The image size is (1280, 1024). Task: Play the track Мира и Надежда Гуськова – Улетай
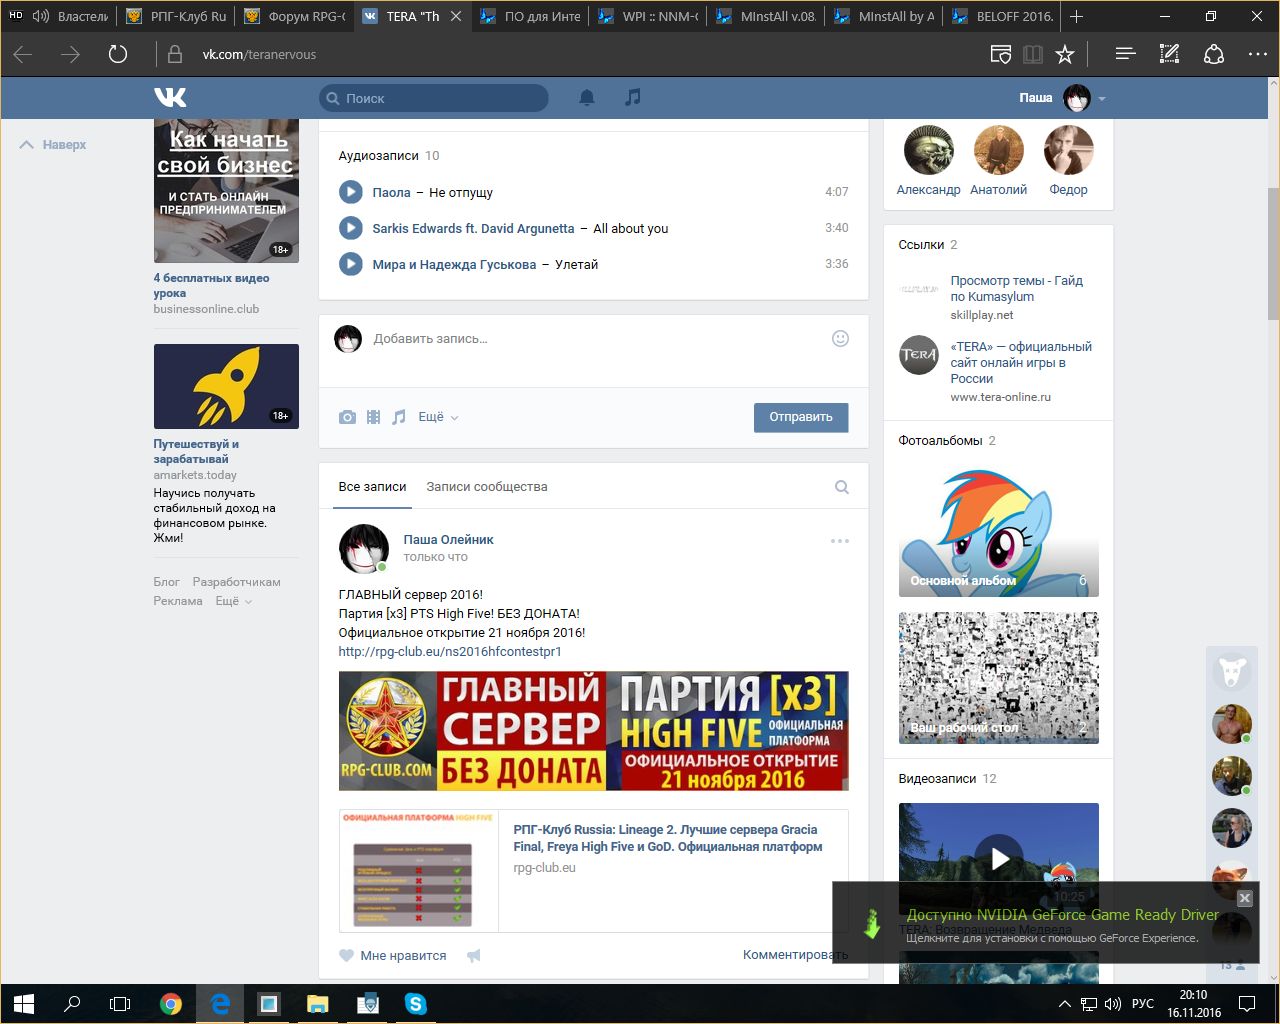(350, 264)
